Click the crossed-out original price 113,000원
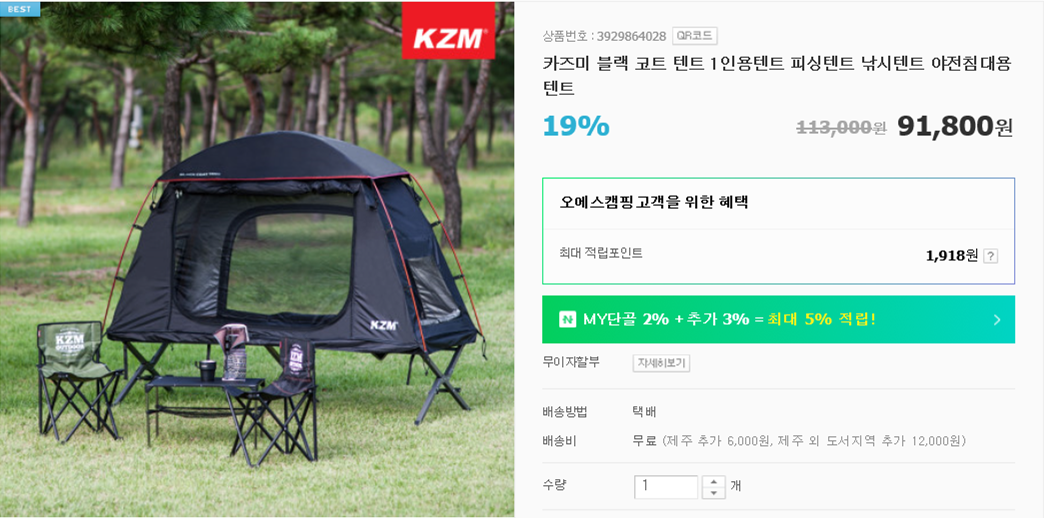The image size is (1044, 518). coord(841,128)
